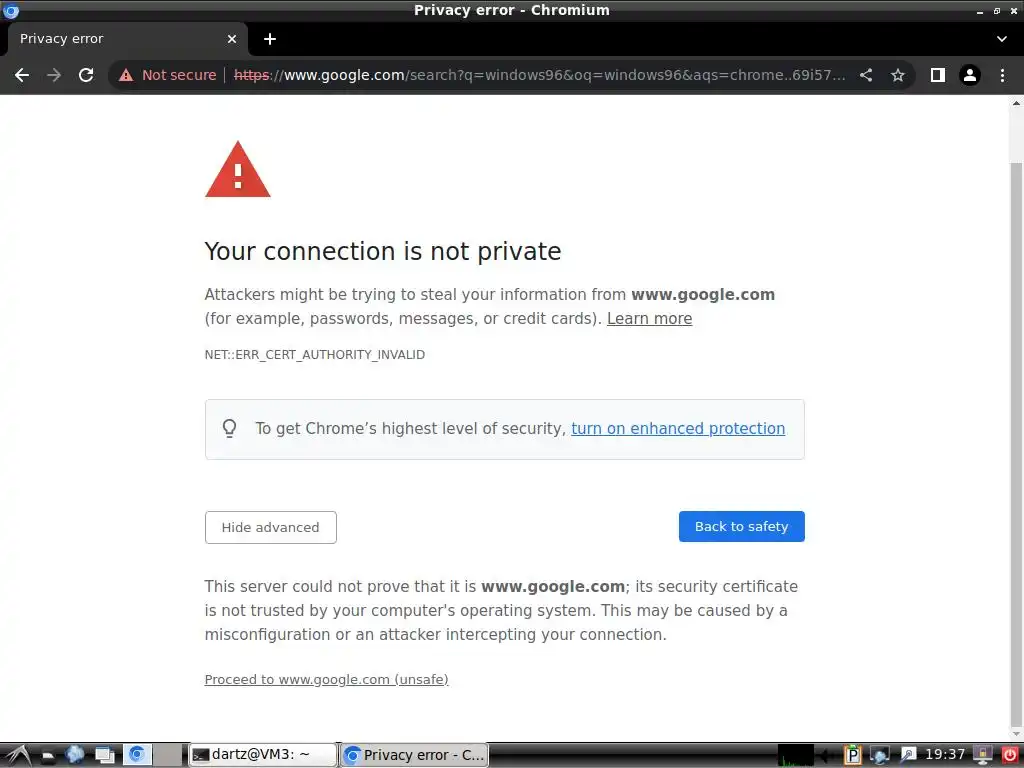The height and width of the screenshot is (768, 1024).
Task: Open the profile avatar menu
Action: coord(970,75)
